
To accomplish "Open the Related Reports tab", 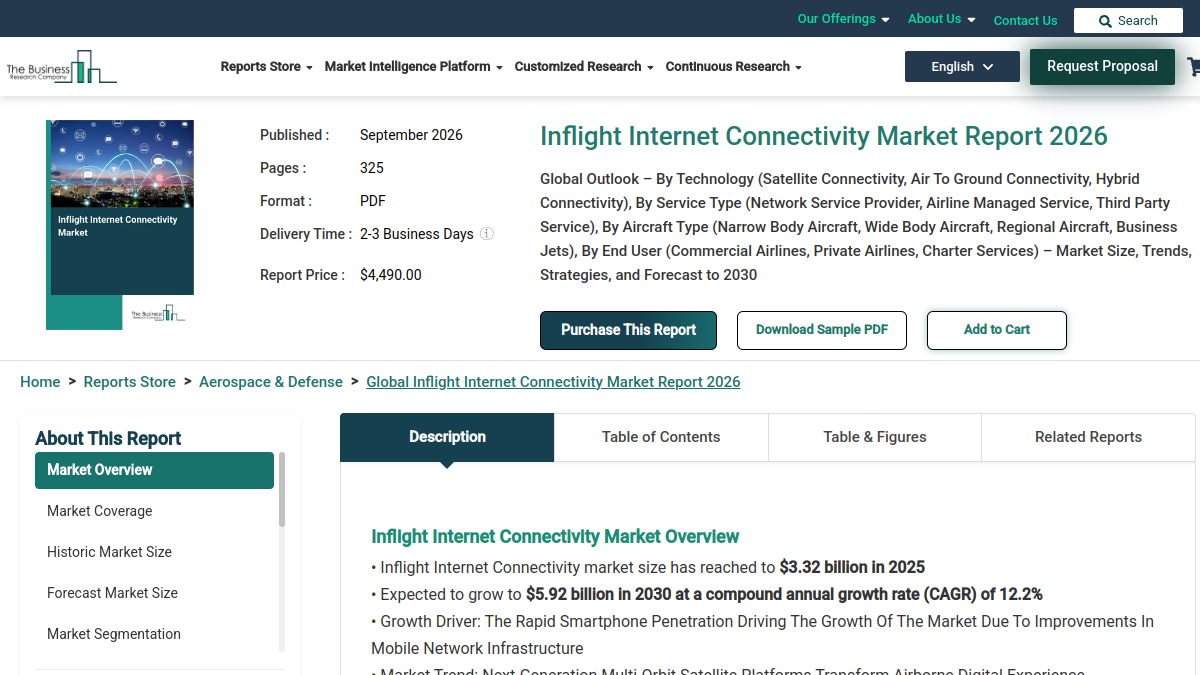I will pos(1088,437).
